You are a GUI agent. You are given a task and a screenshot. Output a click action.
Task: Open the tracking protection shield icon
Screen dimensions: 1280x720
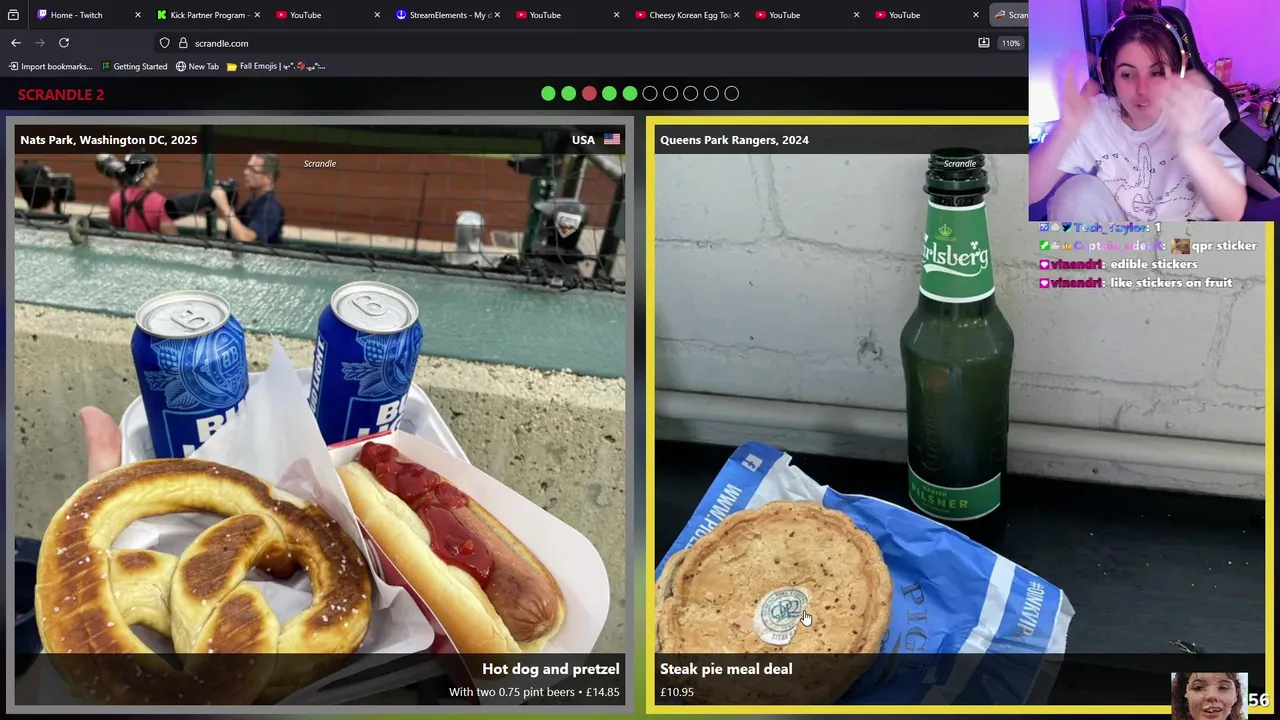point(164,43)
